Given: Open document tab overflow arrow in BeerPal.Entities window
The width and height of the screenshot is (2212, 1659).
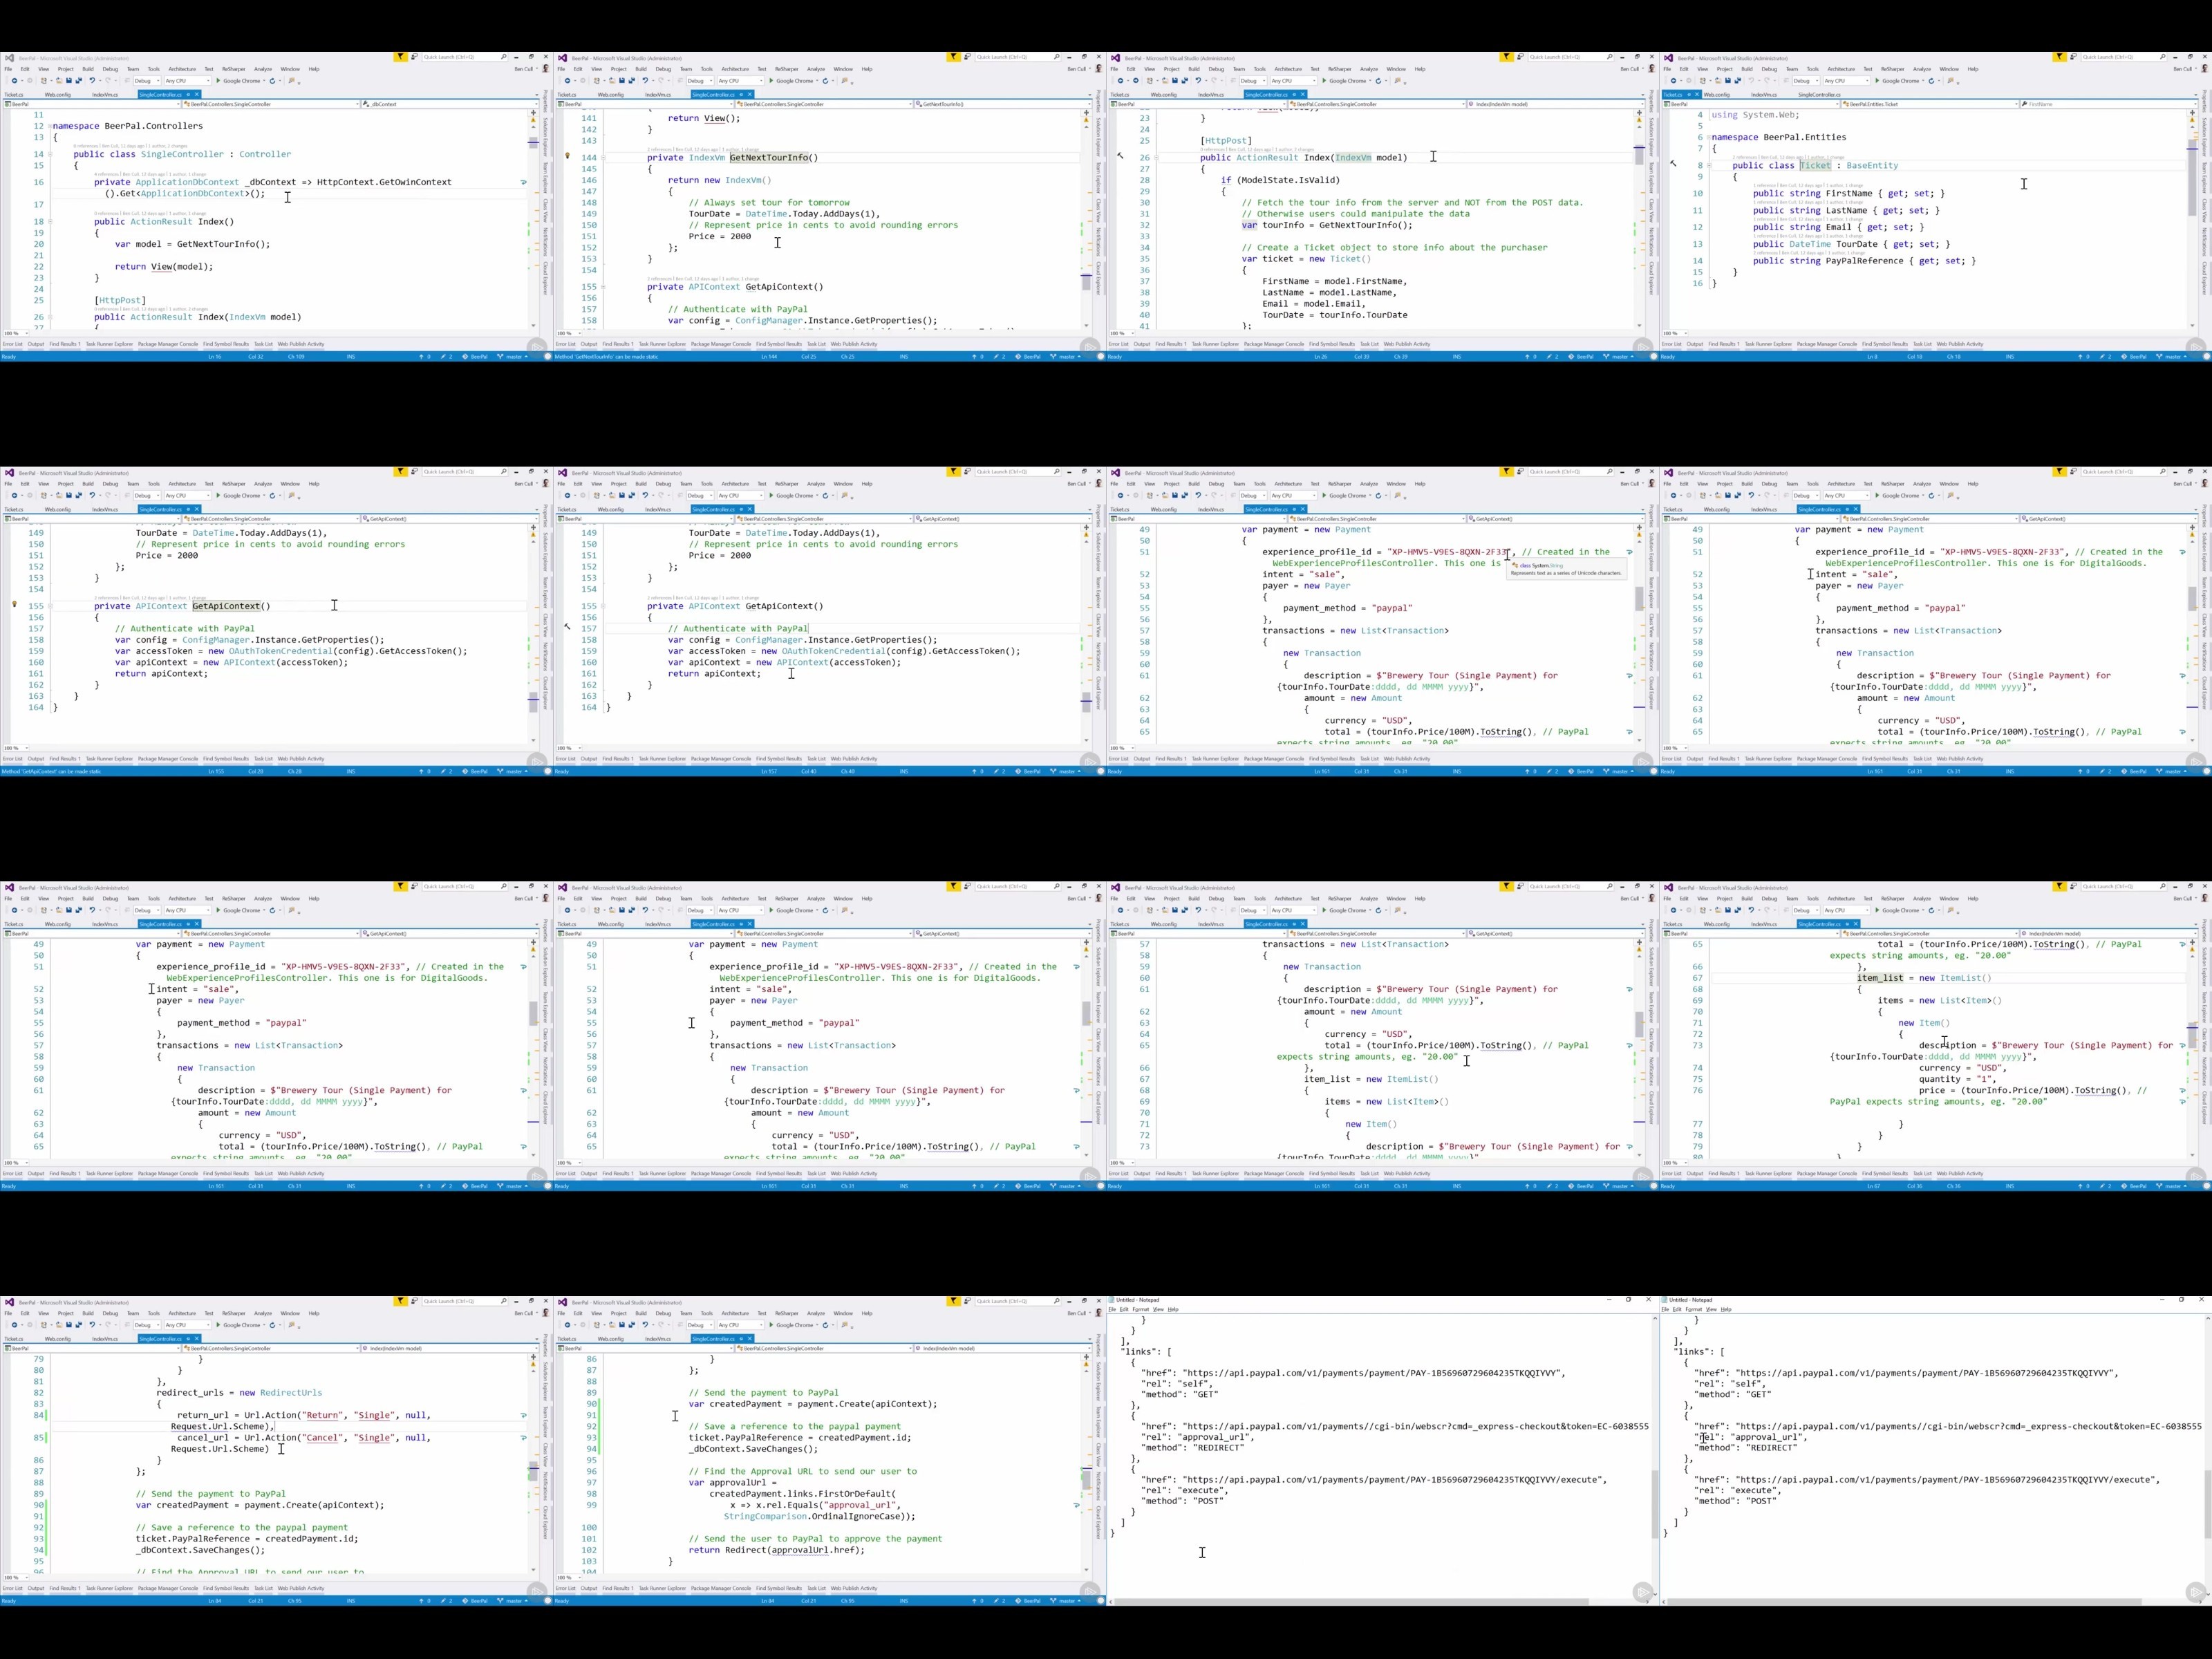Looking at the screenshot, I should tap(2196, 95).
